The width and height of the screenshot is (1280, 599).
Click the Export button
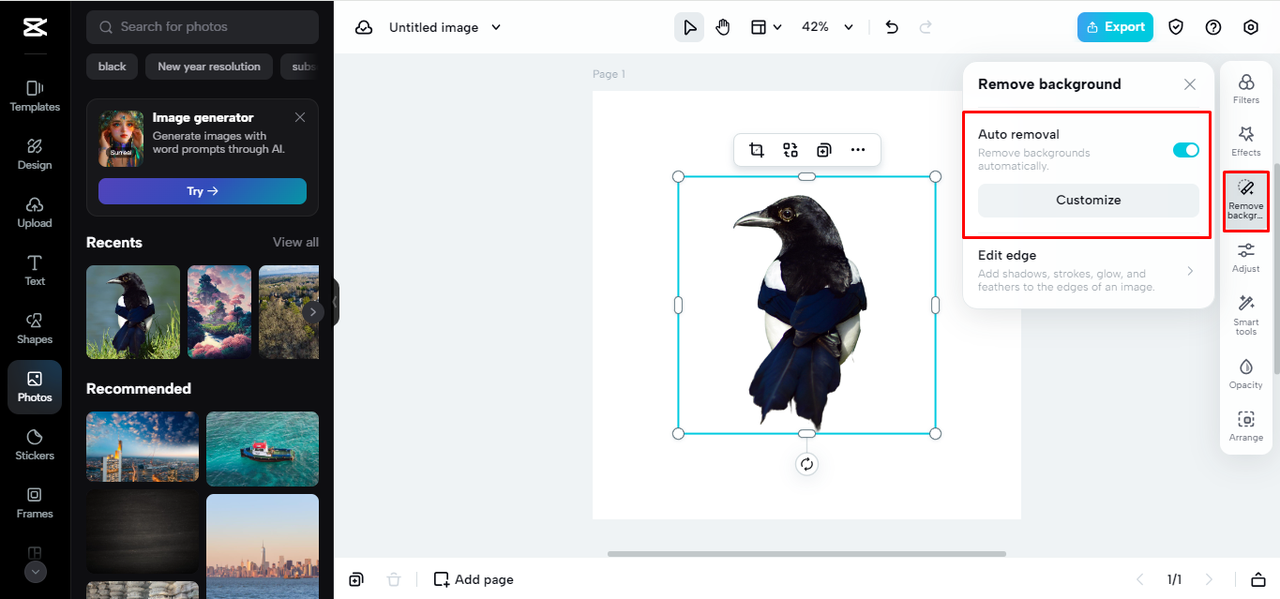pos(1115,27)
